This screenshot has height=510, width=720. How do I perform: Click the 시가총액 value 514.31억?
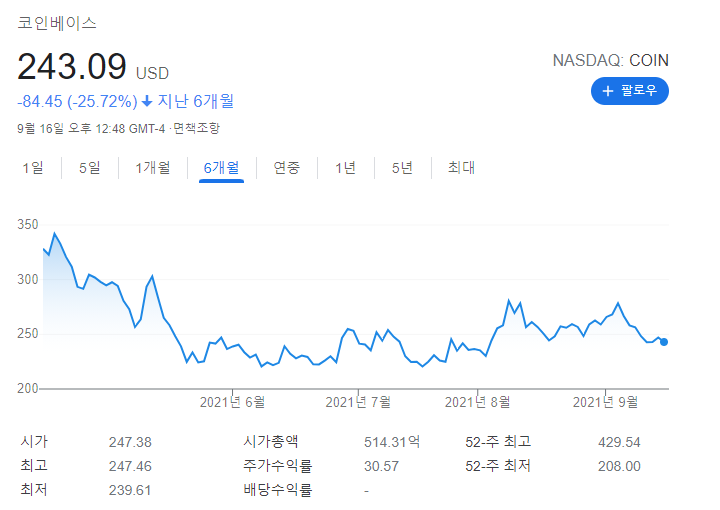coord(392,442)
